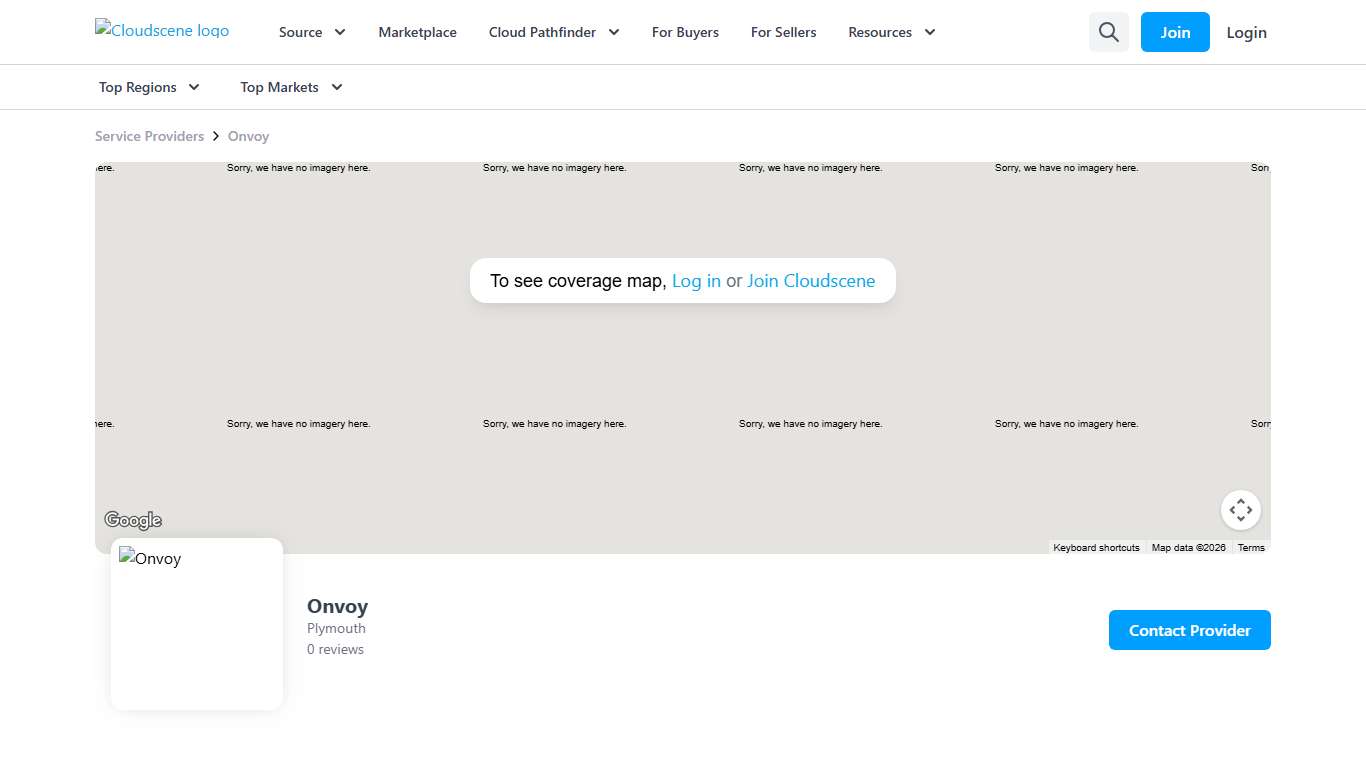1366x768 pixels.
Task: Click the map pan control icon
Action: click(x=1240, y=510)
